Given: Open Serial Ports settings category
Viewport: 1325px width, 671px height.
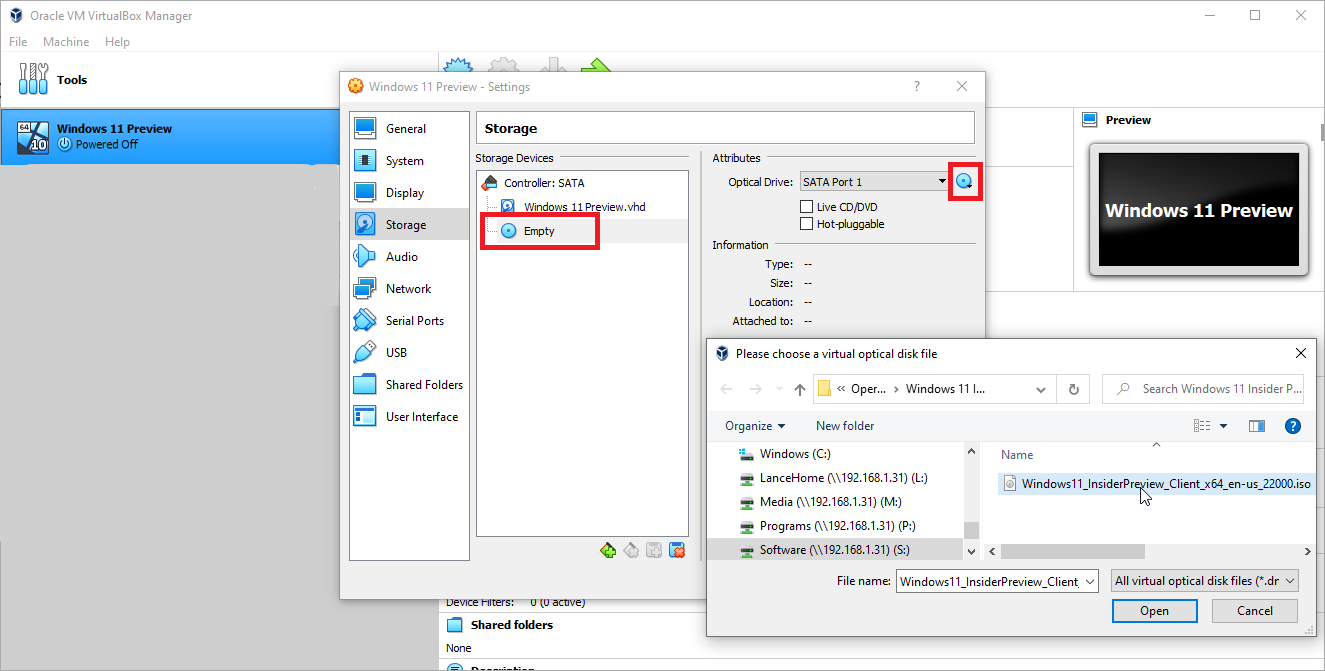Looking at the screenshot, I should click(409, 321).
